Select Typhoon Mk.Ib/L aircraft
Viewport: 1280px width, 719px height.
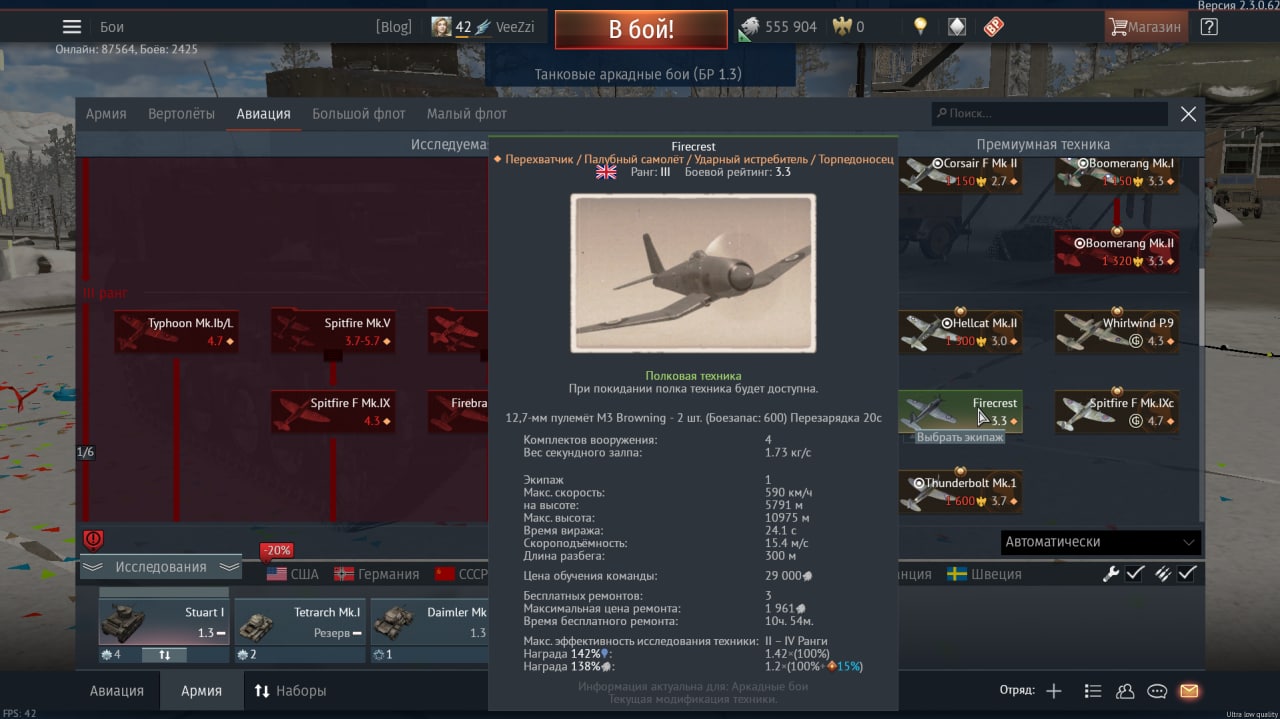[x=177, y=332]
